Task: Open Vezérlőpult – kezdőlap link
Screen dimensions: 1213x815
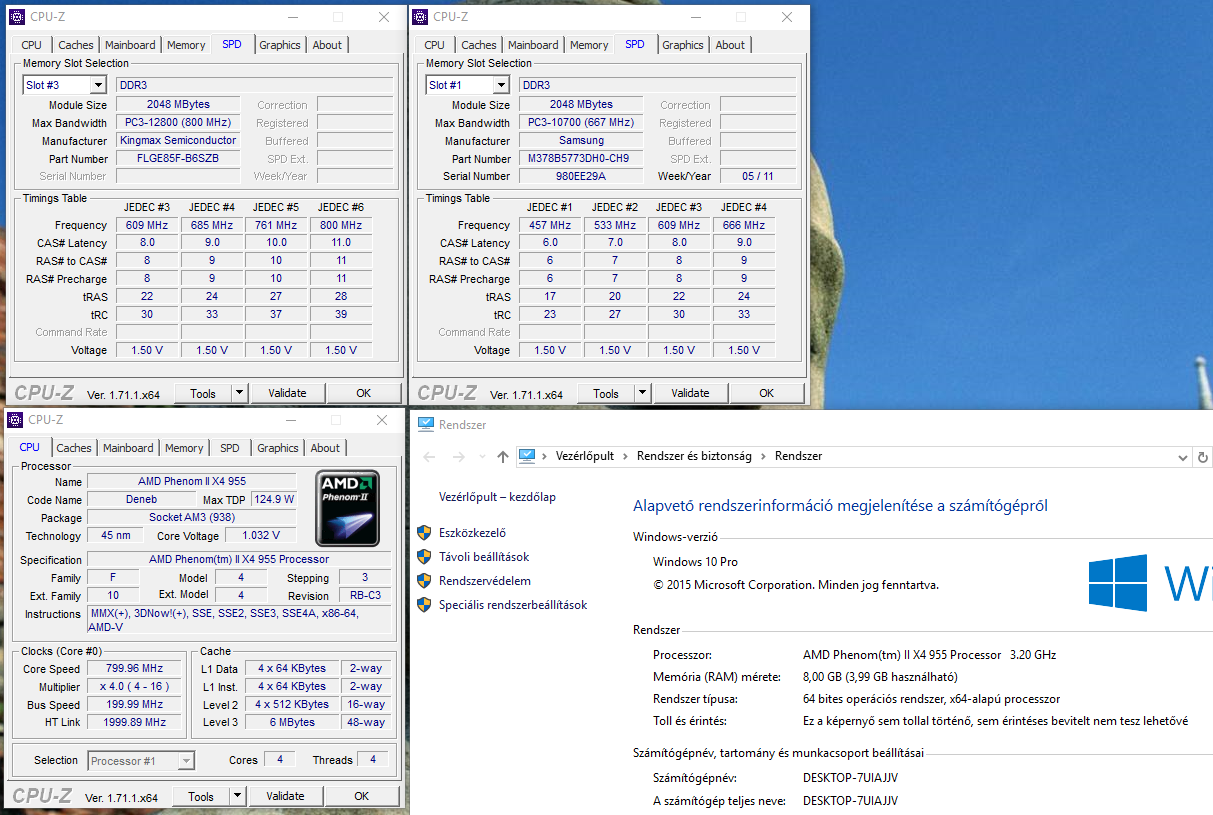Action: 497,497
